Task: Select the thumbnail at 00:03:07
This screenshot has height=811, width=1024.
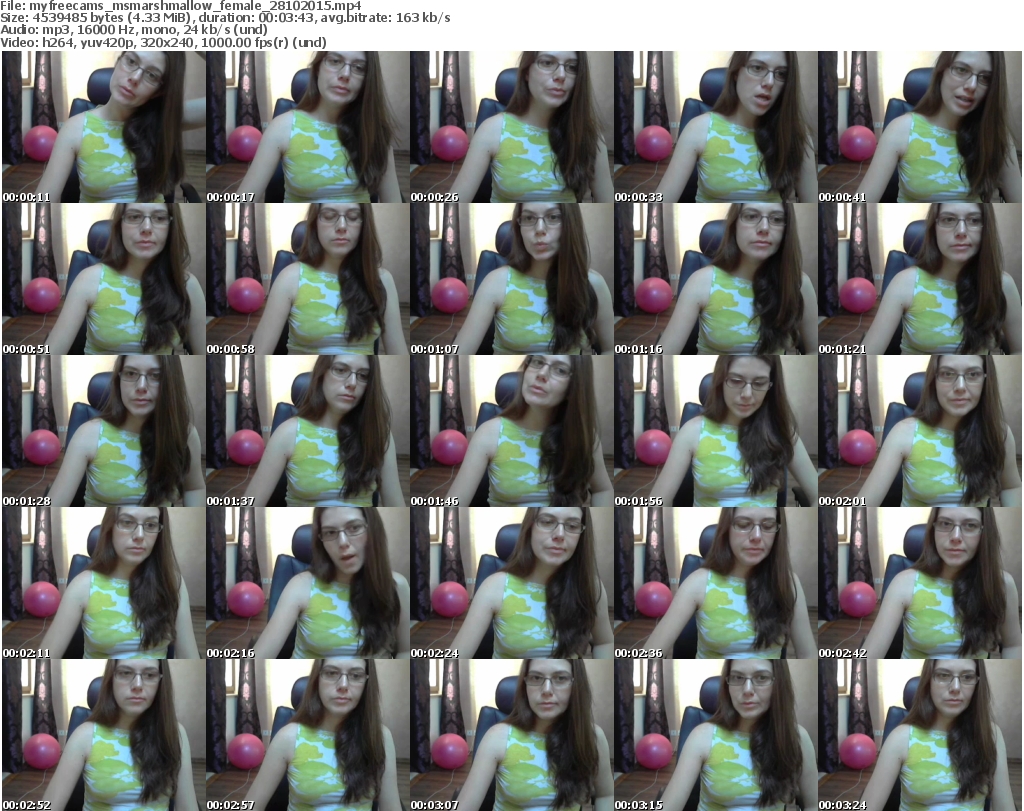Action: click(x=511, y=735)
